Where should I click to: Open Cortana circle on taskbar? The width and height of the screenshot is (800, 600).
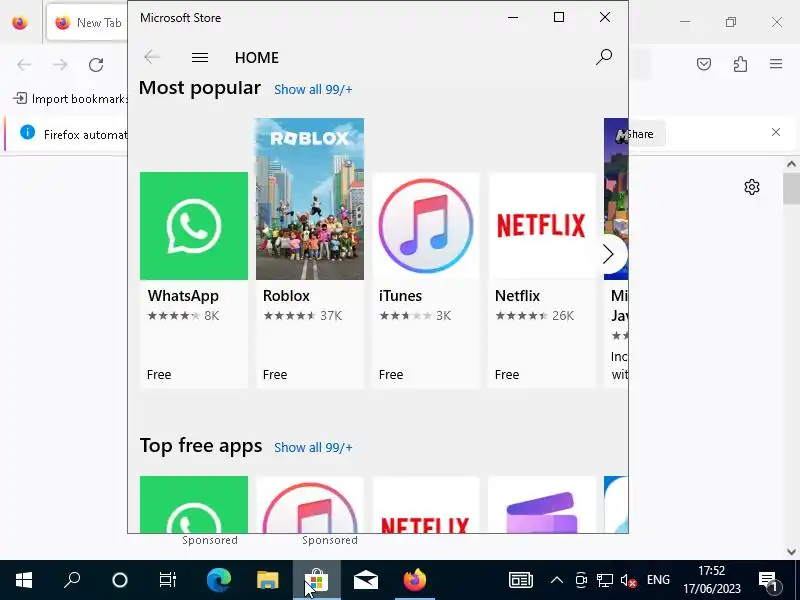(120, 580)
